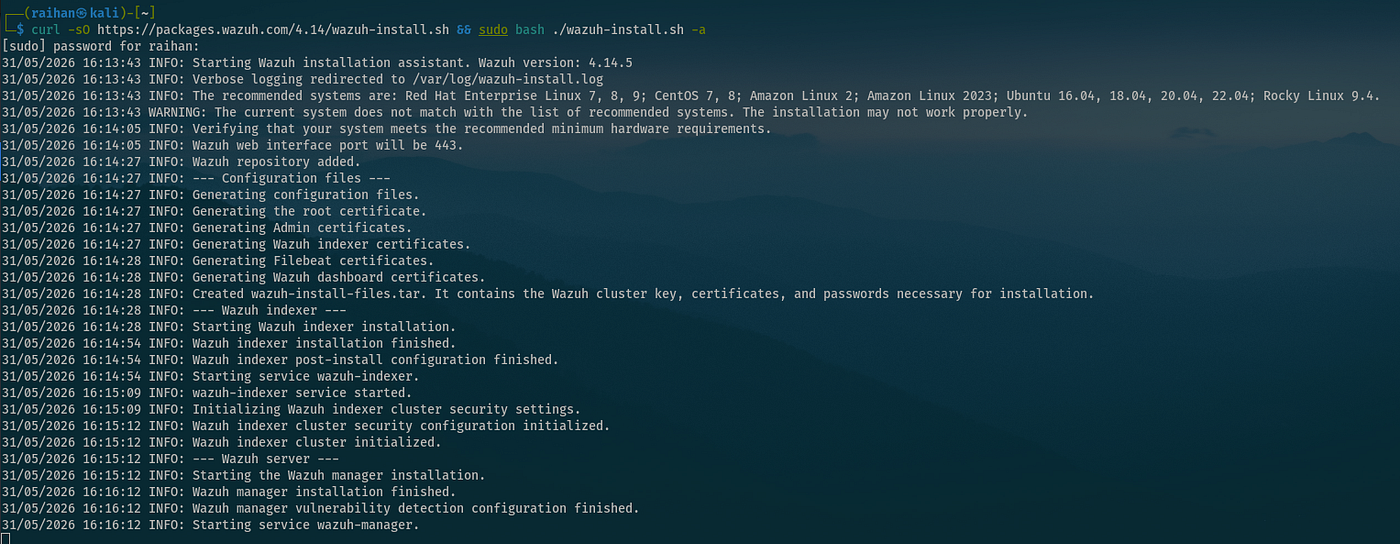
Task: Click the 'sudo' keyword in the command
Action: 493,29
